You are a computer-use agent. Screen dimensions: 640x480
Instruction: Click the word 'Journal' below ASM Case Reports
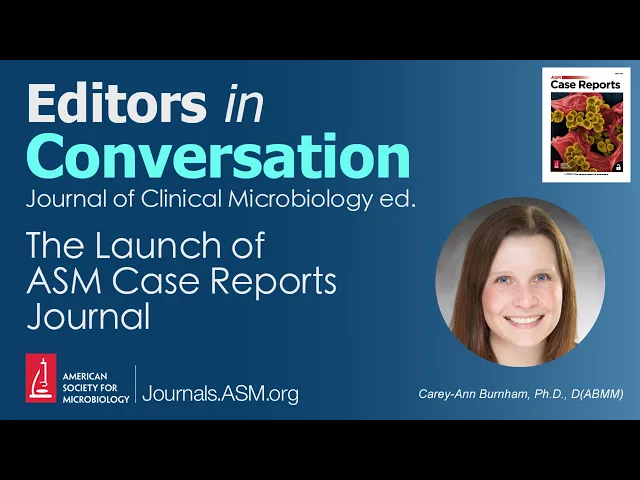[x=89, y=316]
